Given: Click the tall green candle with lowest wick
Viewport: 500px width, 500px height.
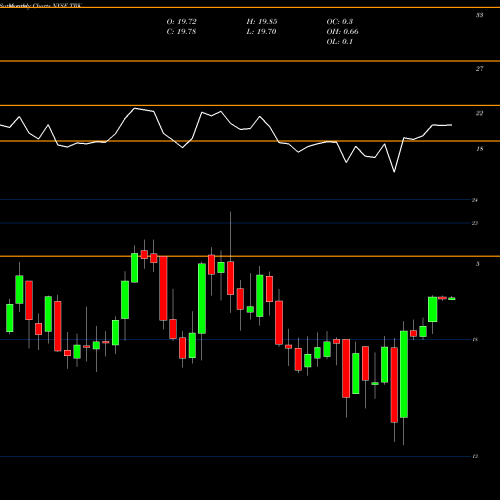Looking at the screenshot, I should point(404,374).
